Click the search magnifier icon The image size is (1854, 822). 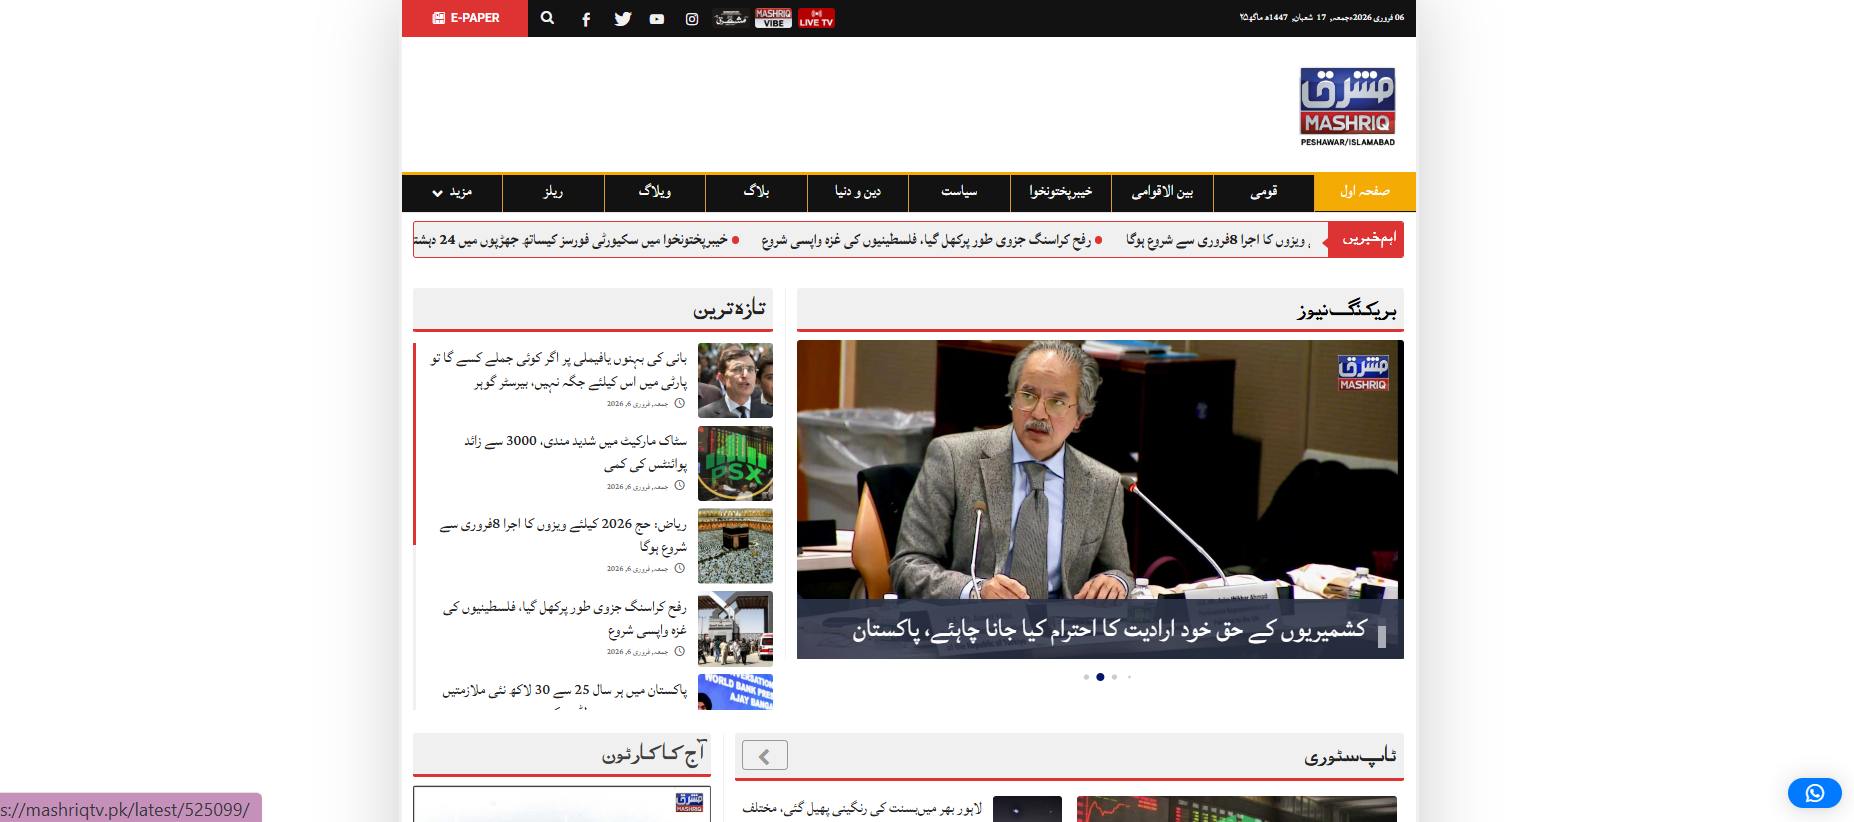point(547,18)
